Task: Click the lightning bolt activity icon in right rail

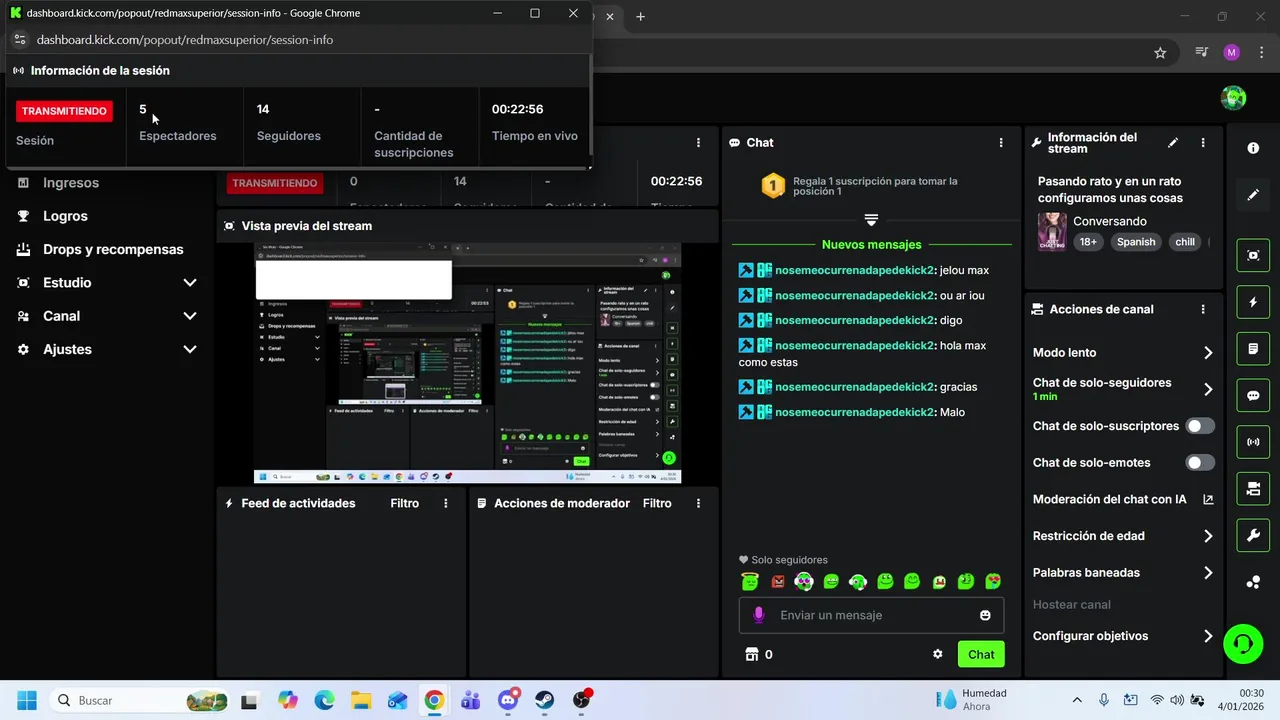Action: 1253,302
